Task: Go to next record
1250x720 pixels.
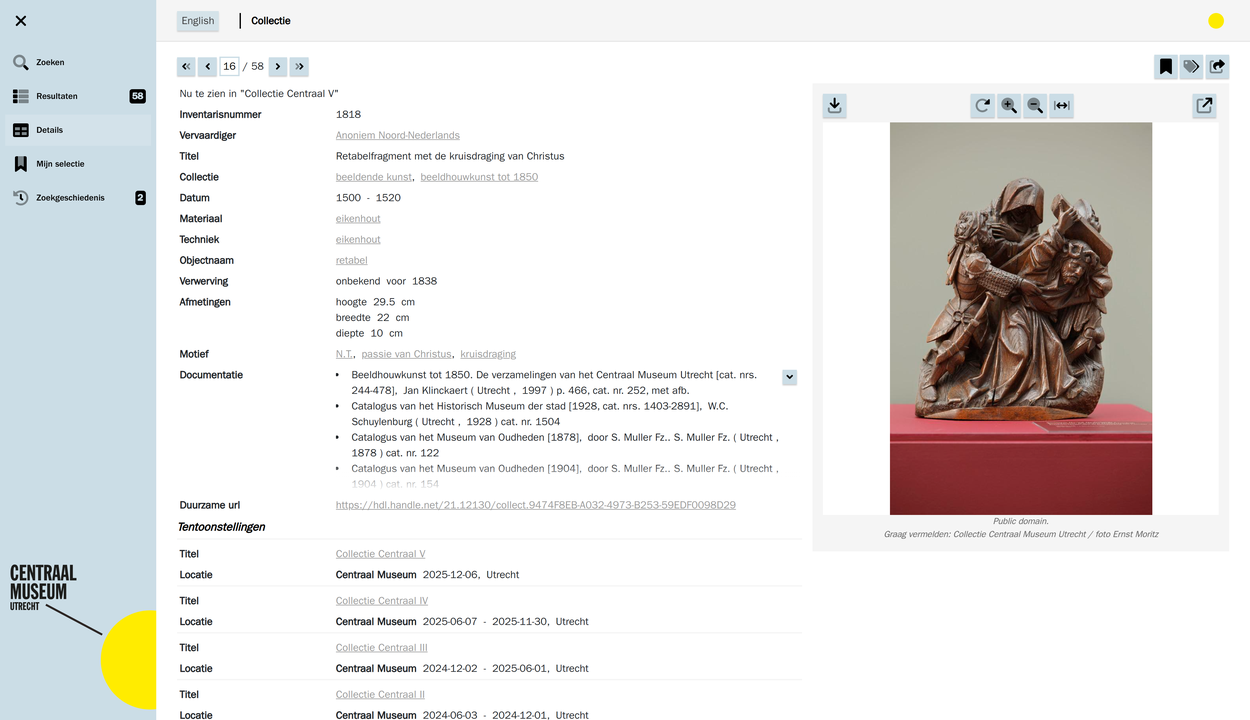Action: [x=278, y=67]
